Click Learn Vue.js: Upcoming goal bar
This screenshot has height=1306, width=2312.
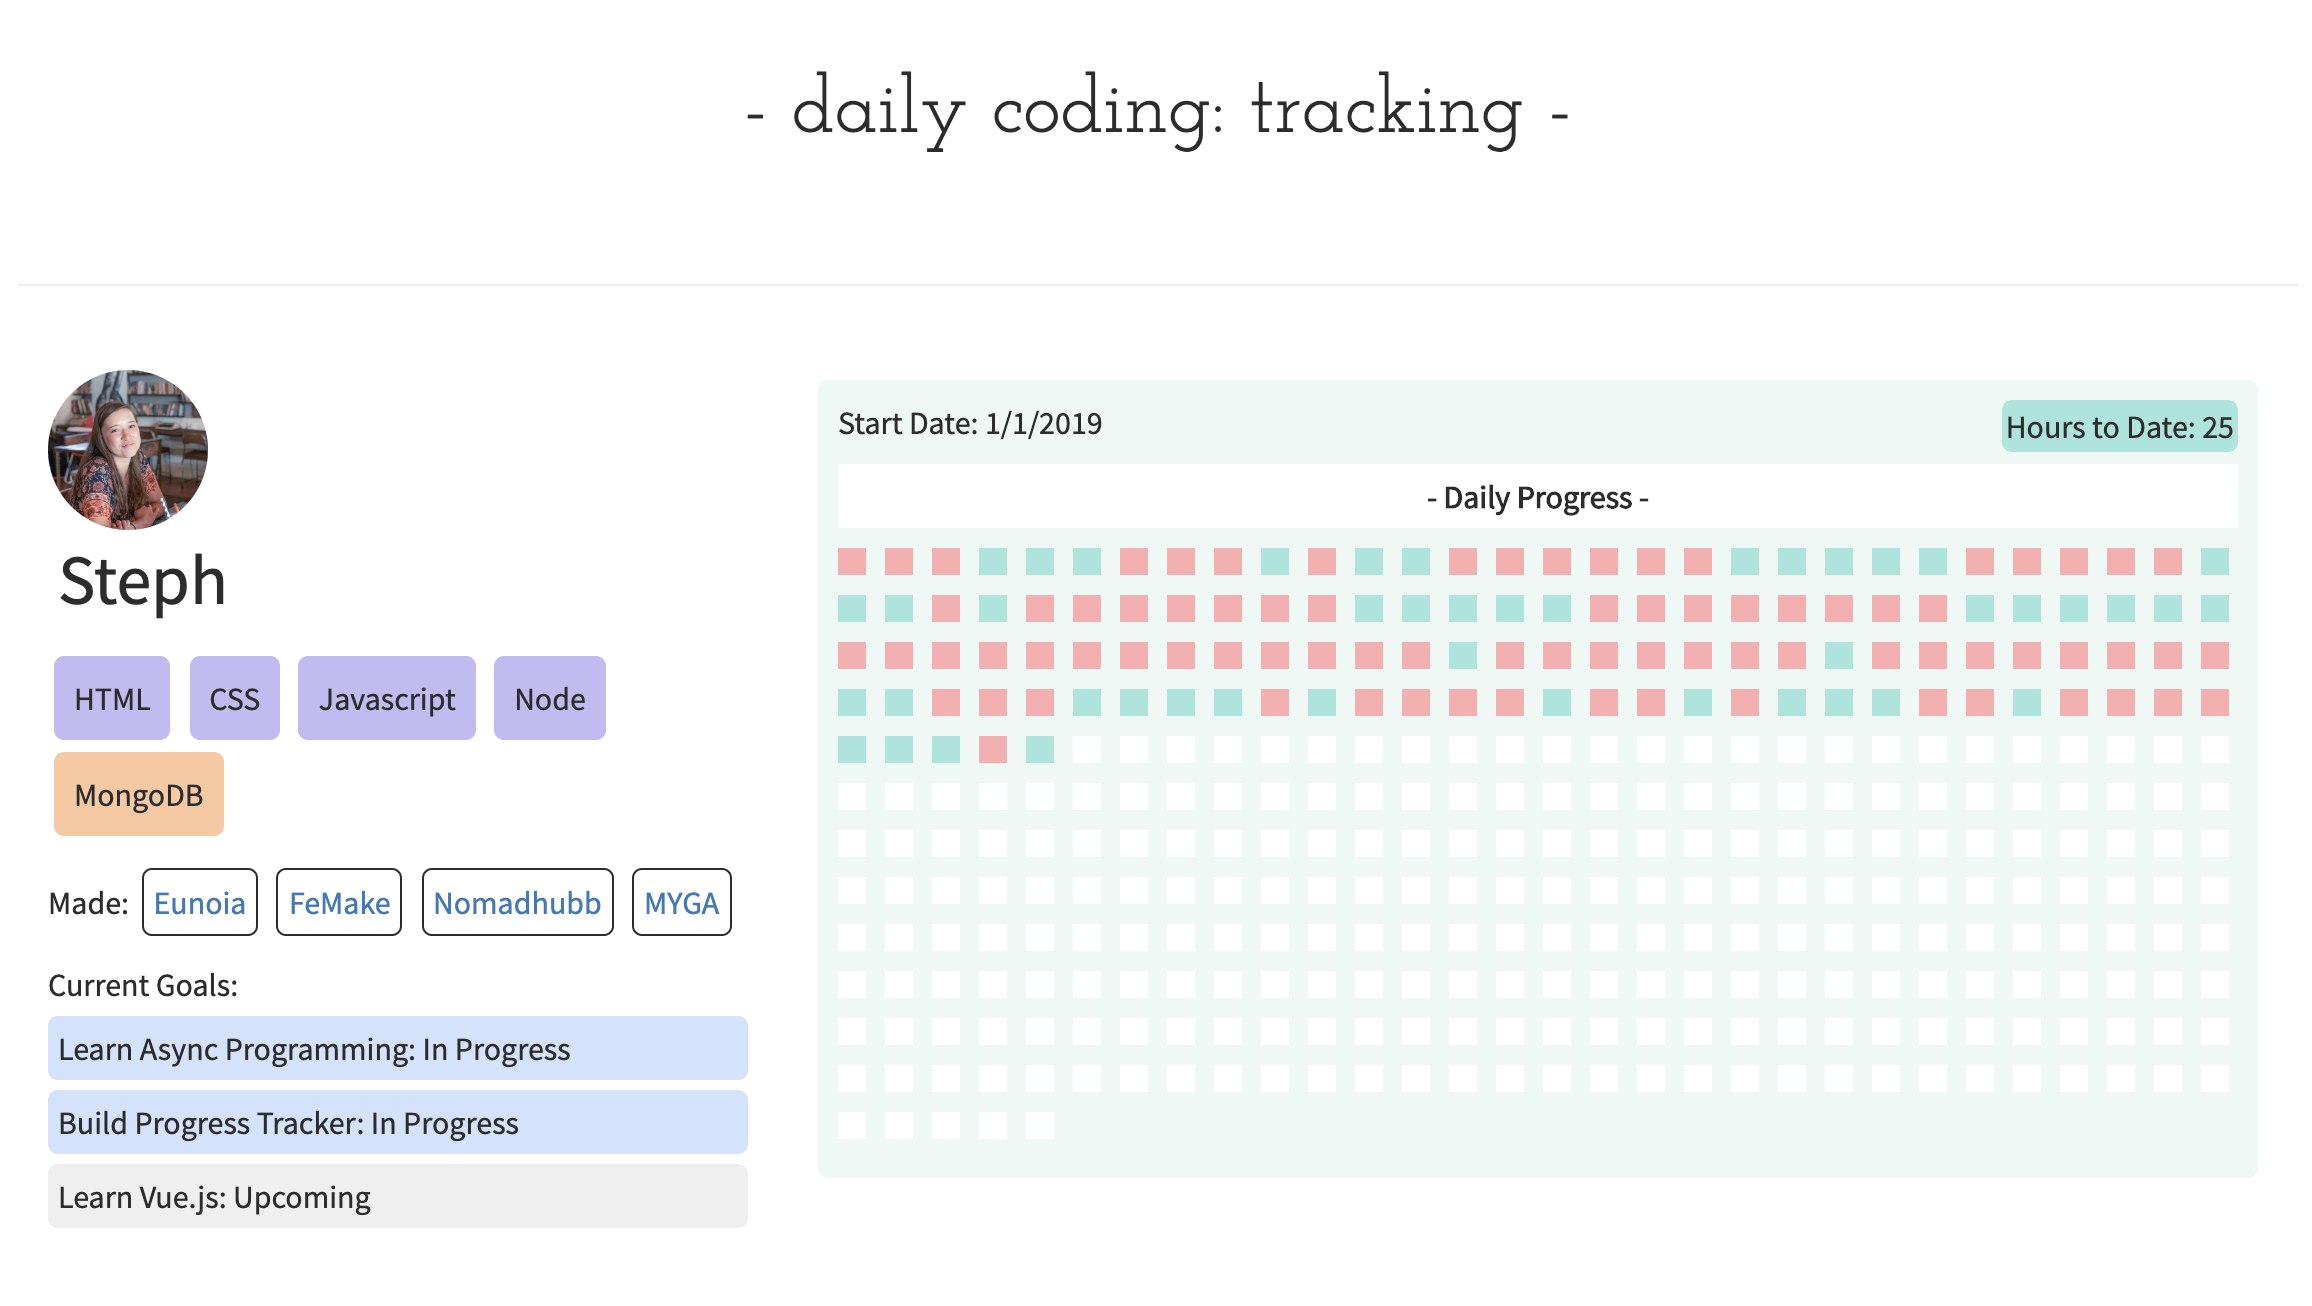tap(398, 1197)
